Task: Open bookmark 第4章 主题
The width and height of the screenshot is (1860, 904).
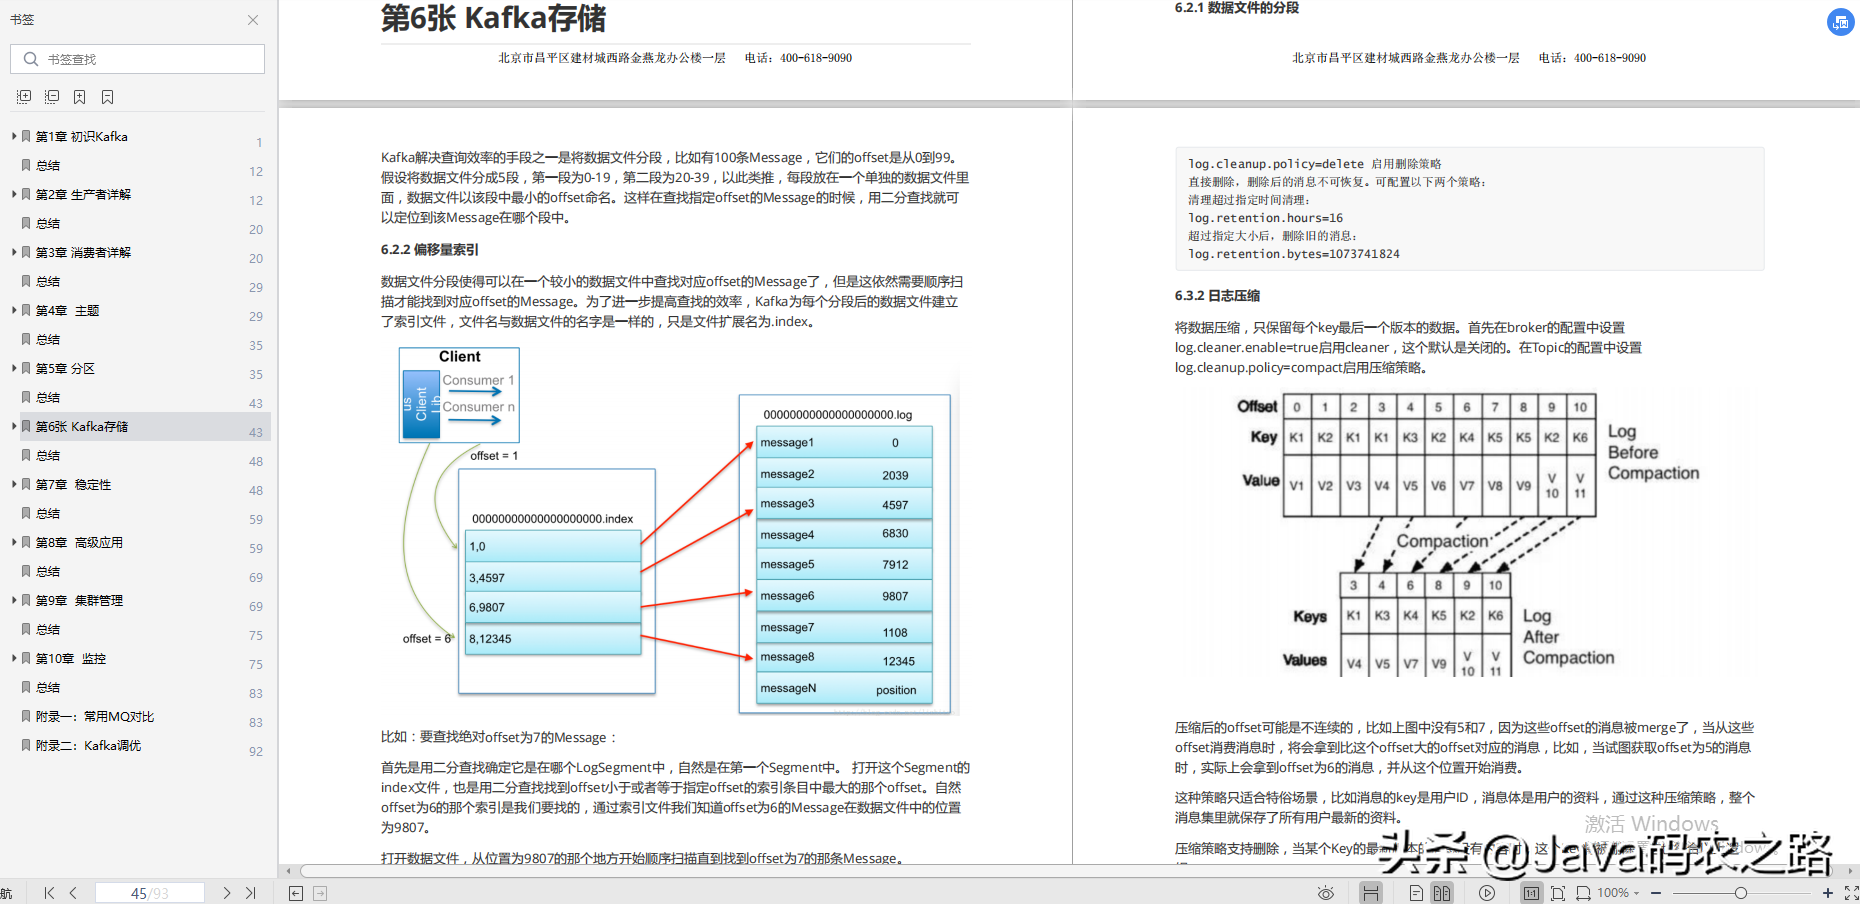Action: (67, 310)
